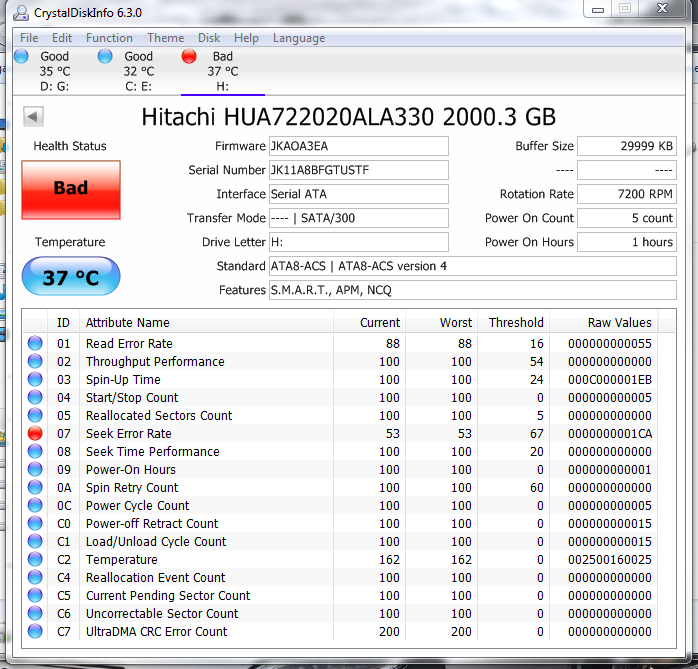Click the 37 °C temperature button
The height and width of the screenshot is (669, 698).
pos(71,276)
